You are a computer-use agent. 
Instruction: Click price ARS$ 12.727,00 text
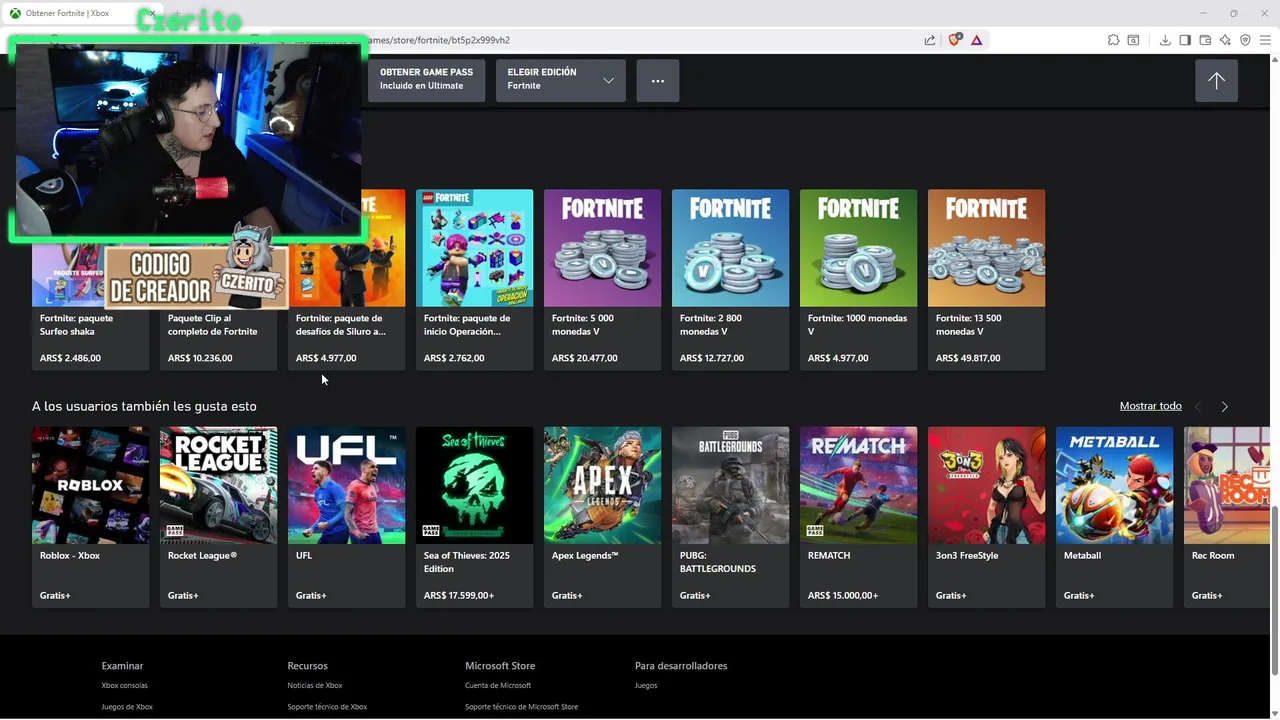point(712,358)
